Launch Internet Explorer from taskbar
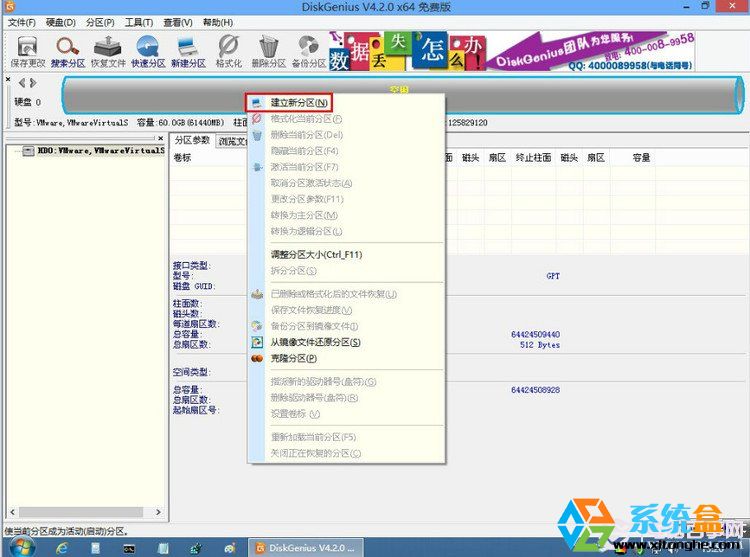This screenshot has height=557, width=750. pos(62,548)
